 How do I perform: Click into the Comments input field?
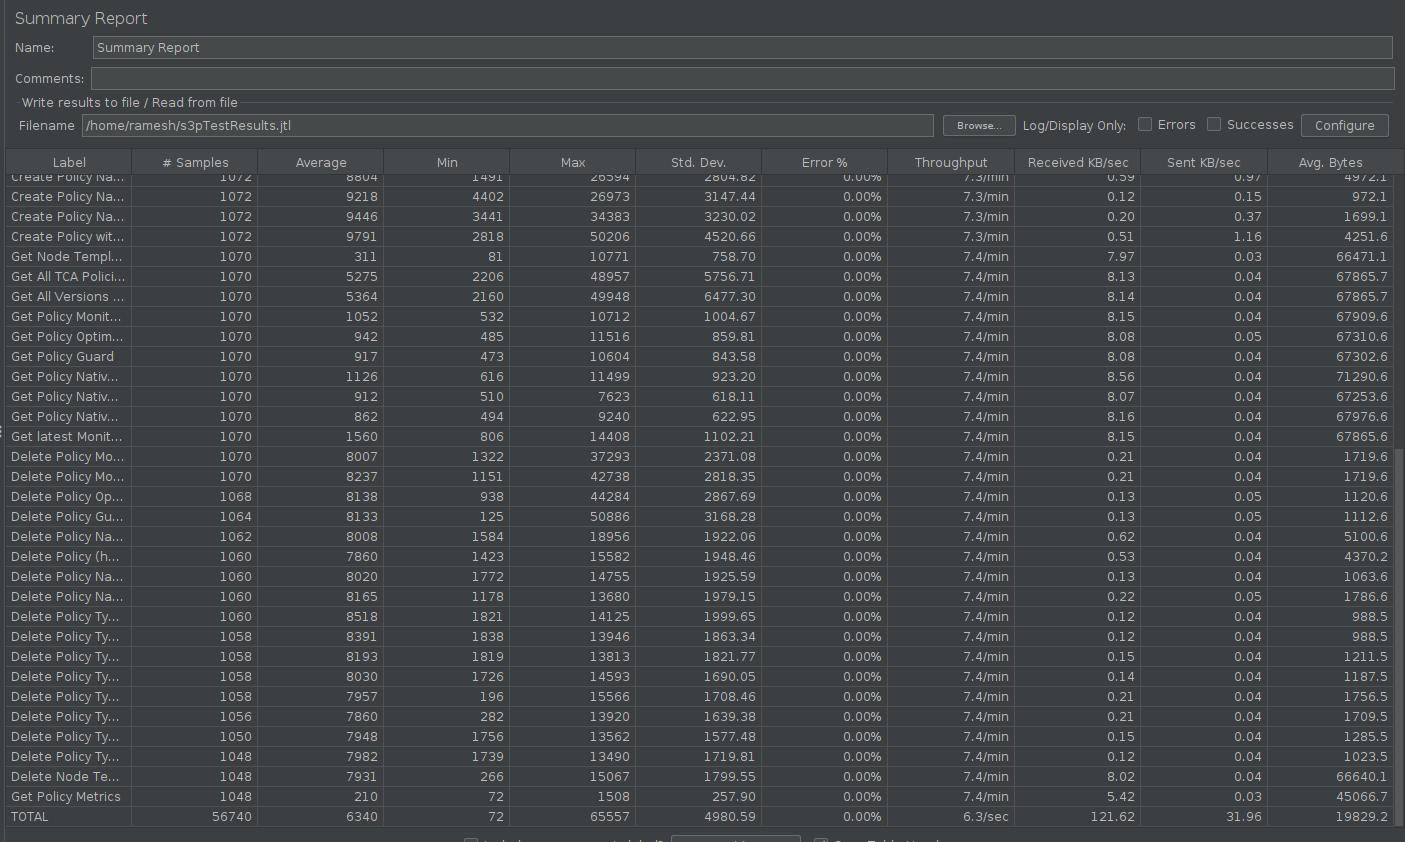tap(743, 78)
